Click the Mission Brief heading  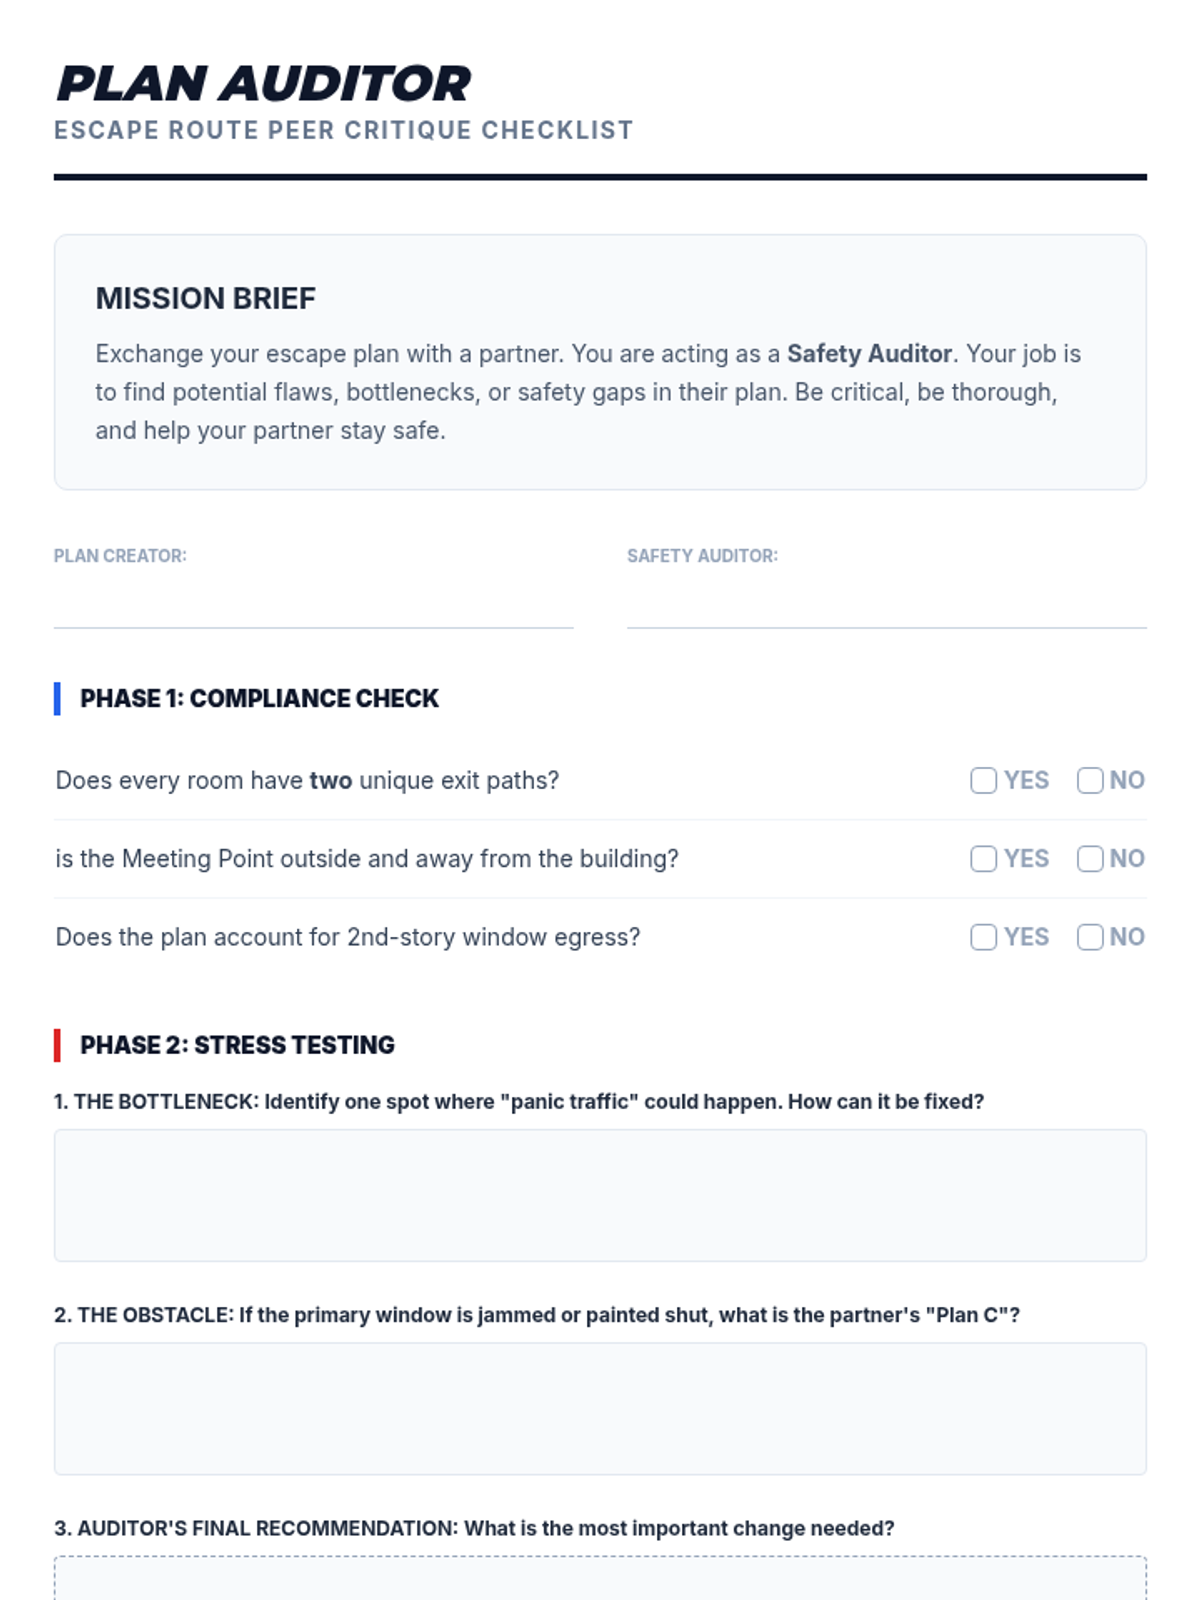point(205,298)
